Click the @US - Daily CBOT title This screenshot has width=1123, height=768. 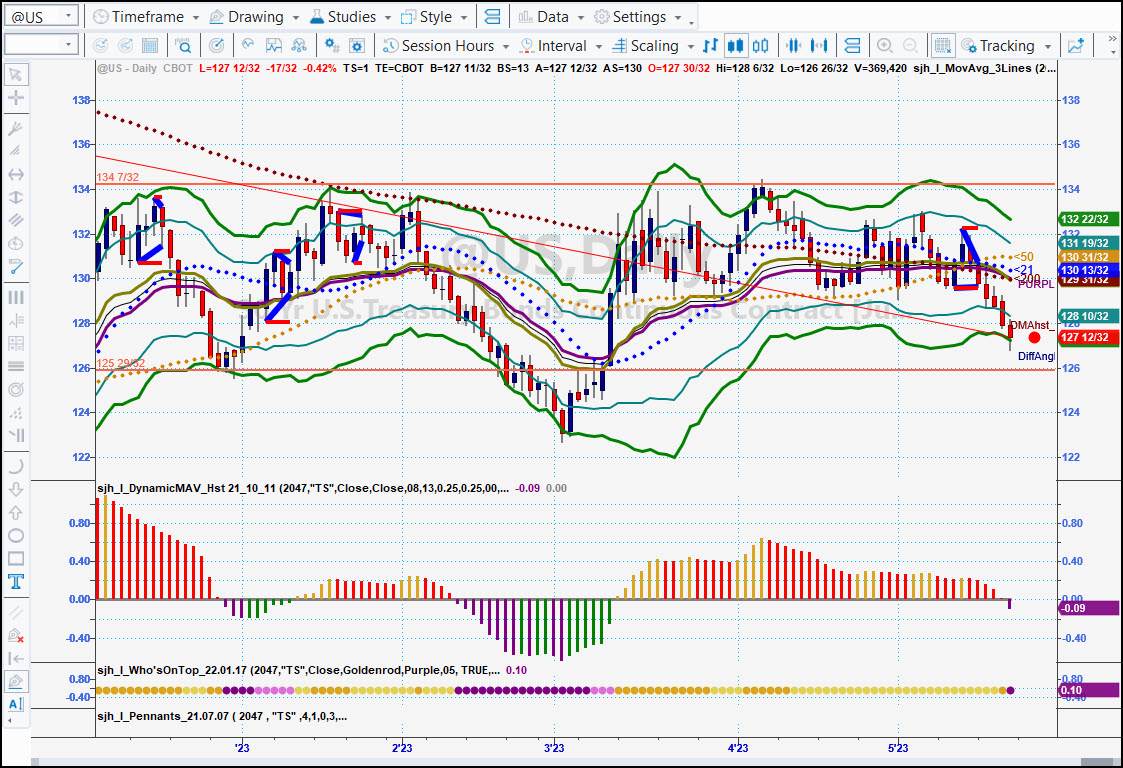tap(145, 68)
